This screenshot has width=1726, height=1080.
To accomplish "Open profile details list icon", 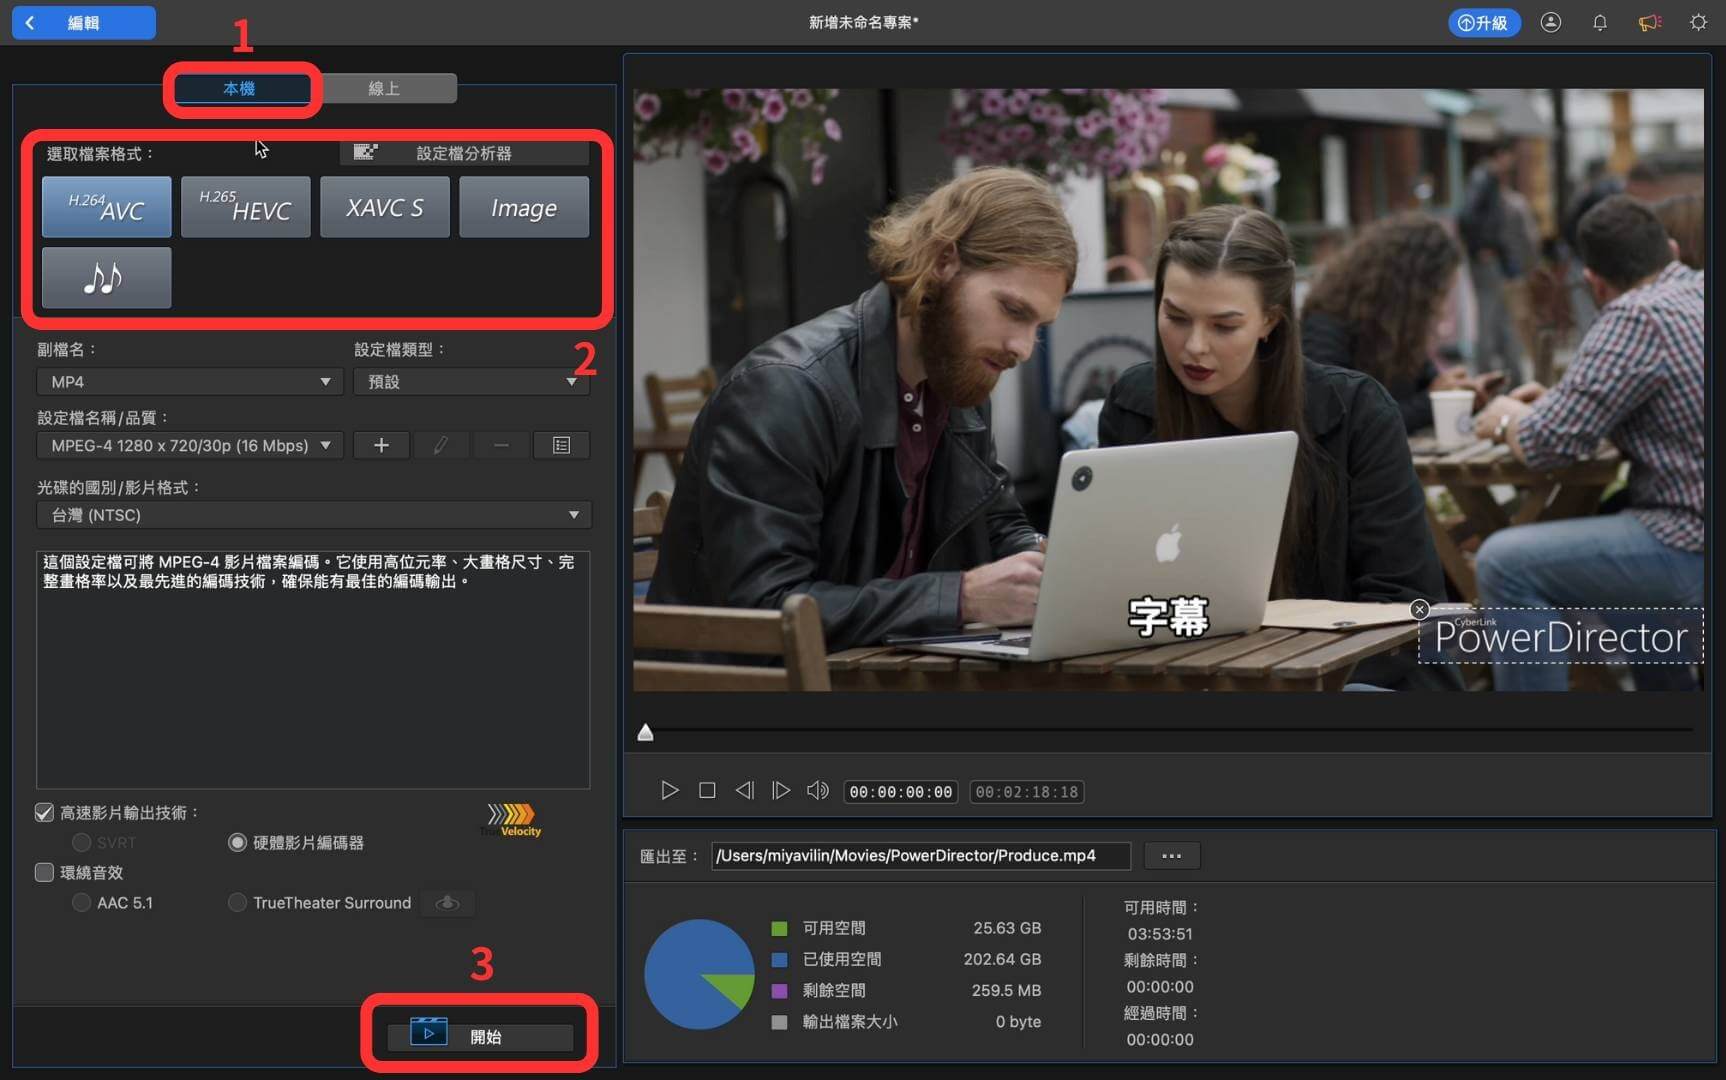I will coord(561,445).
